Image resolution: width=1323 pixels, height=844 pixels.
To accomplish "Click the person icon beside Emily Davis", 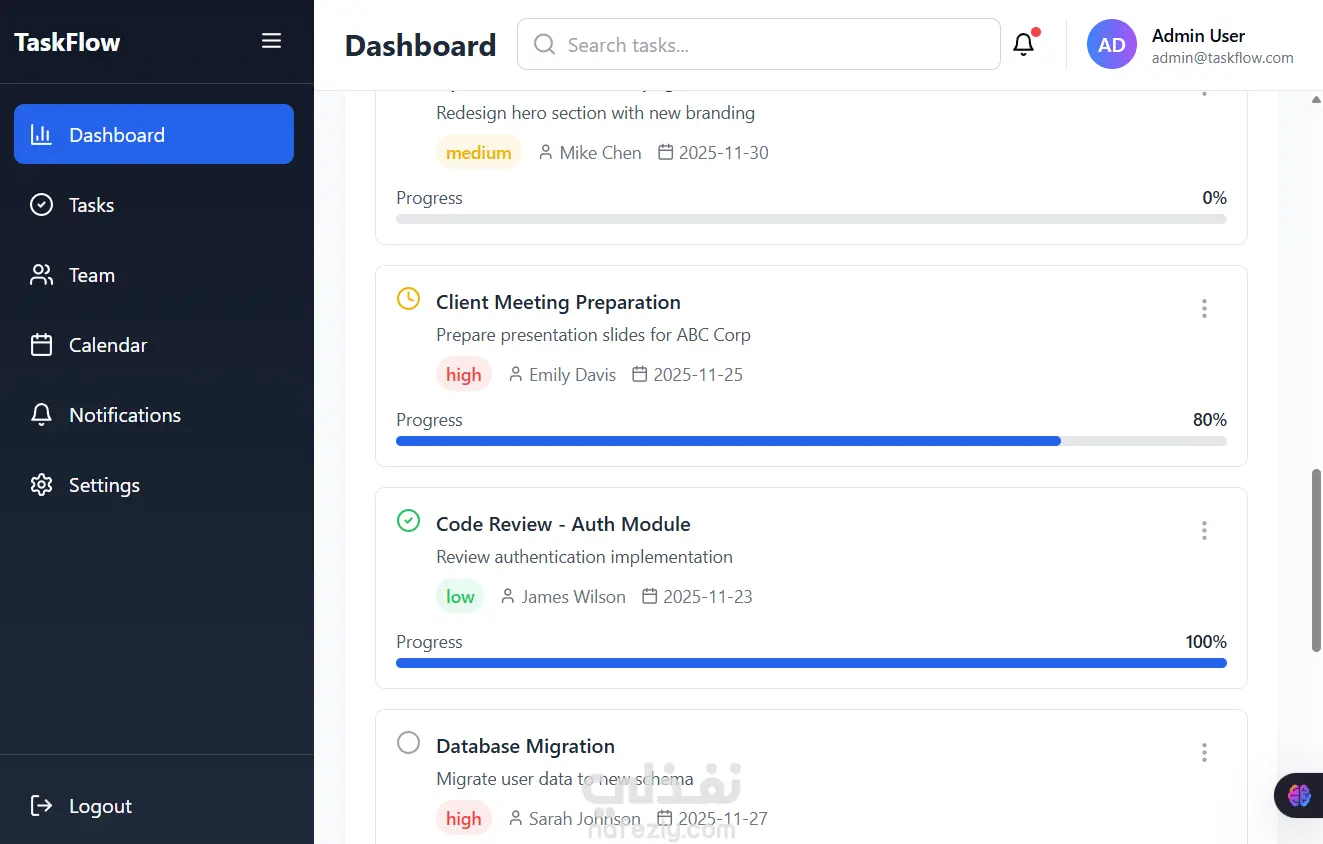I will (516, 375).
